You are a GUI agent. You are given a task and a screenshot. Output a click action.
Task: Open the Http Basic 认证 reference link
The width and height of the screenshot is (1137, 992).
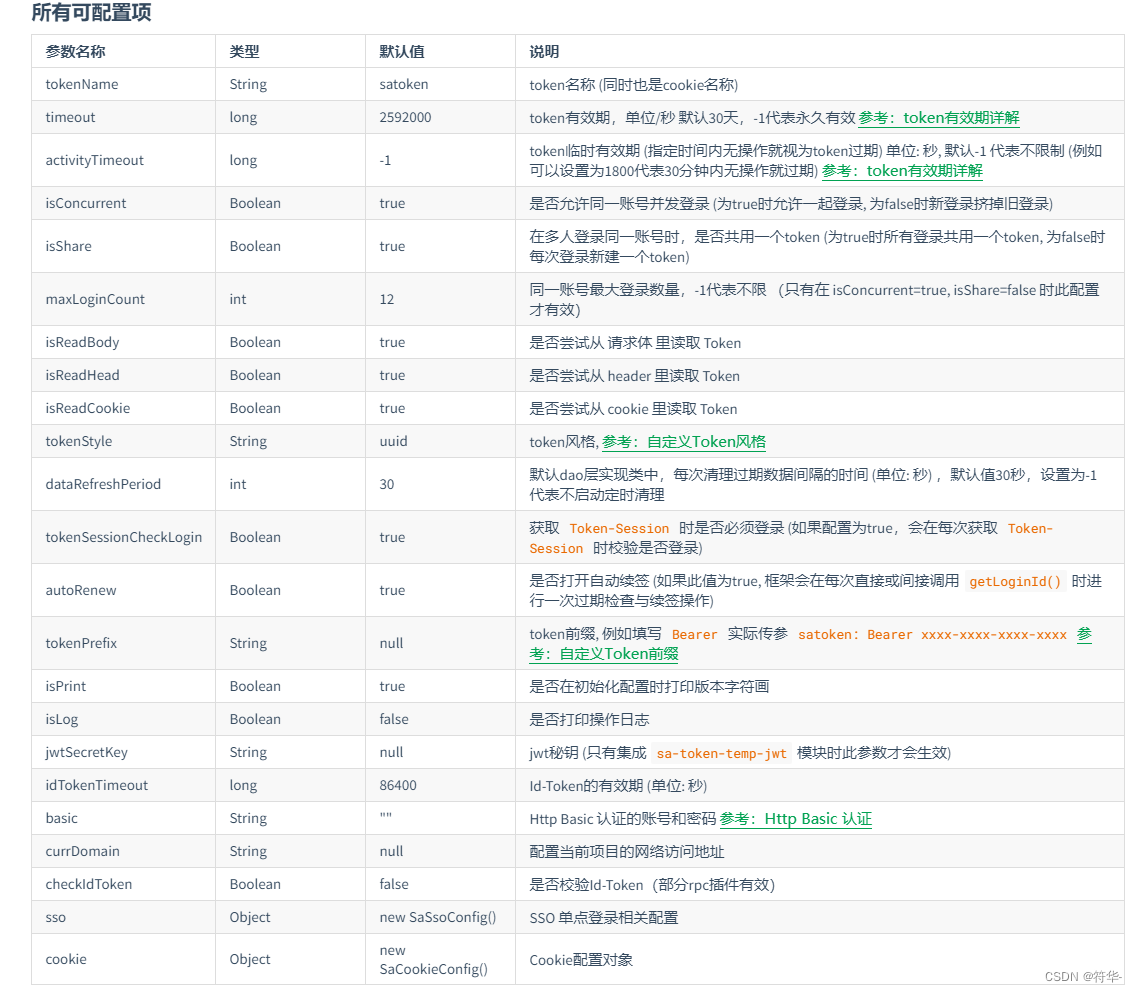click(795, 819)
